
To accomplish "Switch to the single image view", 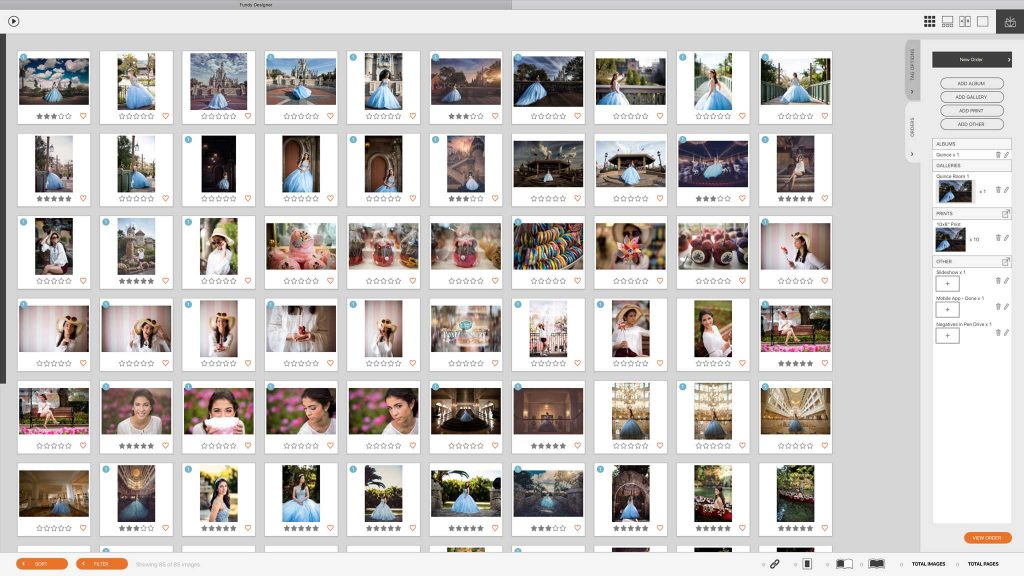I will click(x=982, y=22).
